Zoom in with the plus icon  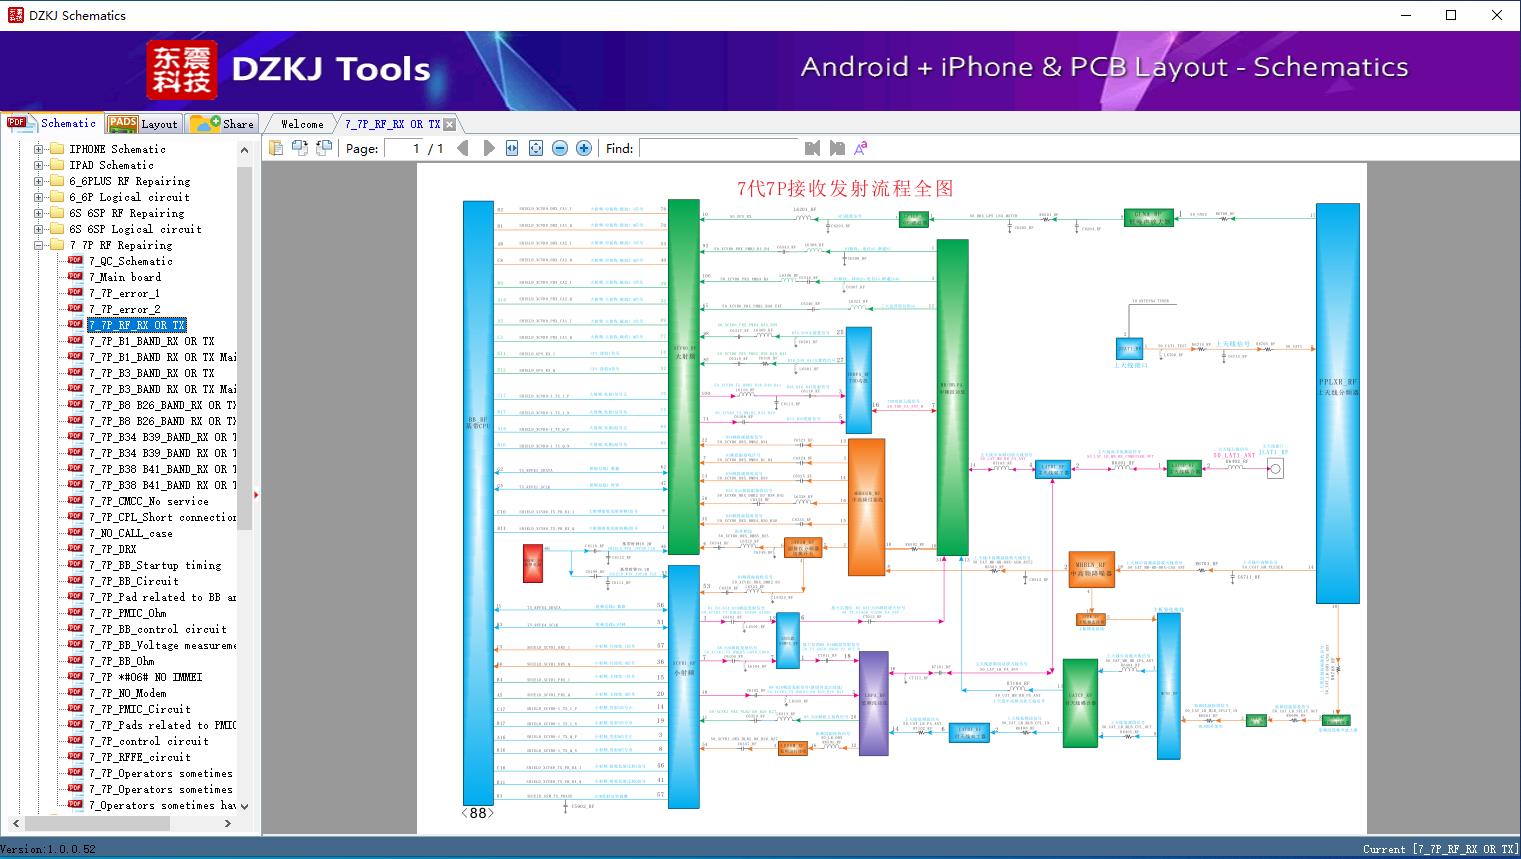[x=584, y=148]
